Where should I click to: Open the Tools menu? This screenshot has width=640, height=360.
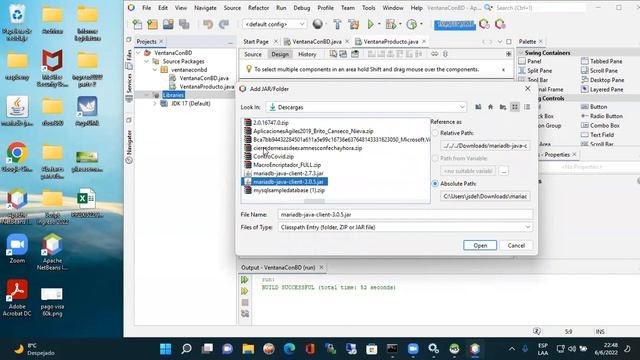tap(369, 8)
